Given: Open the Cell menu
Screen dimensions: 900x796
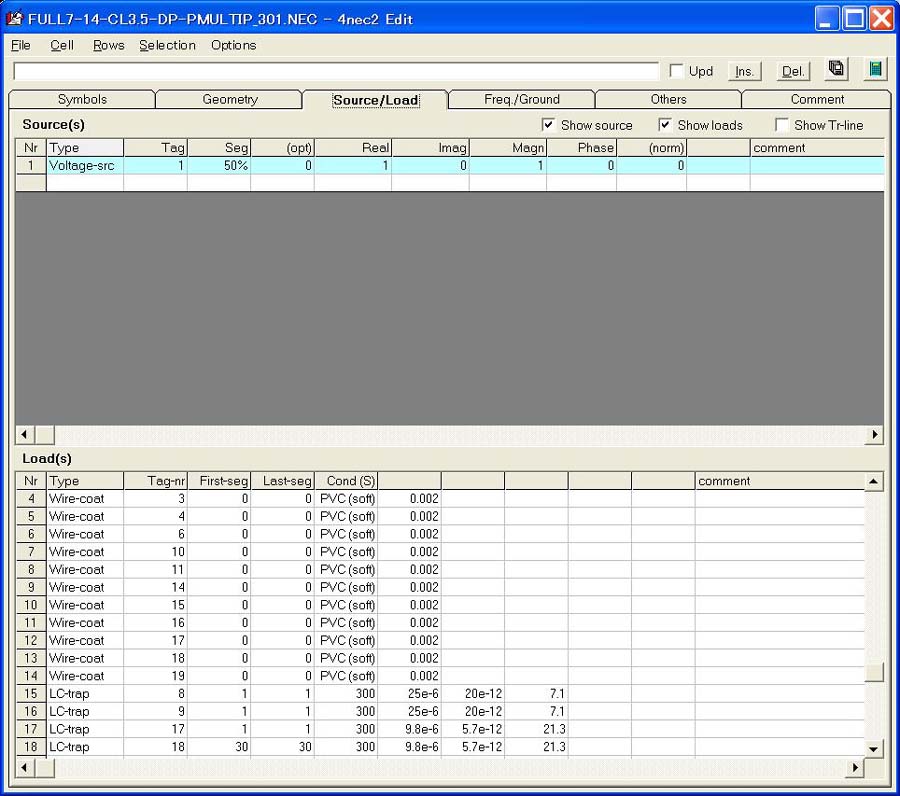Looking at the screenshot, I should (62, 45).
